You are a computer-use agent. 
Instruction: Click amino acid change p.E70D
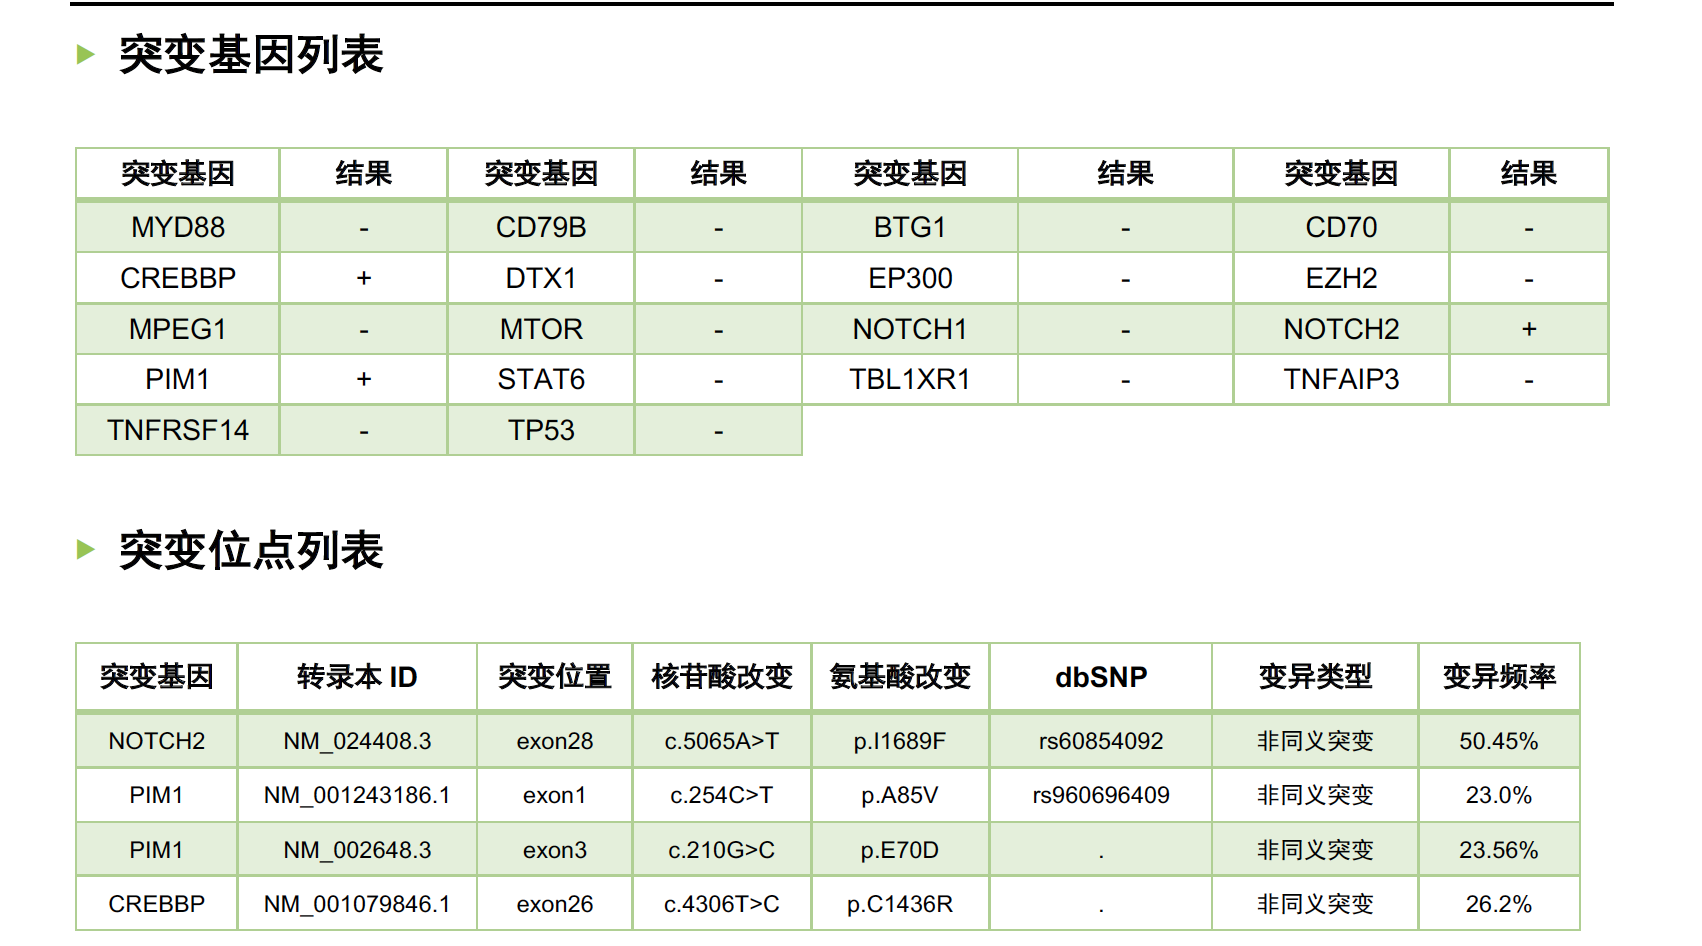click(900, 850)
